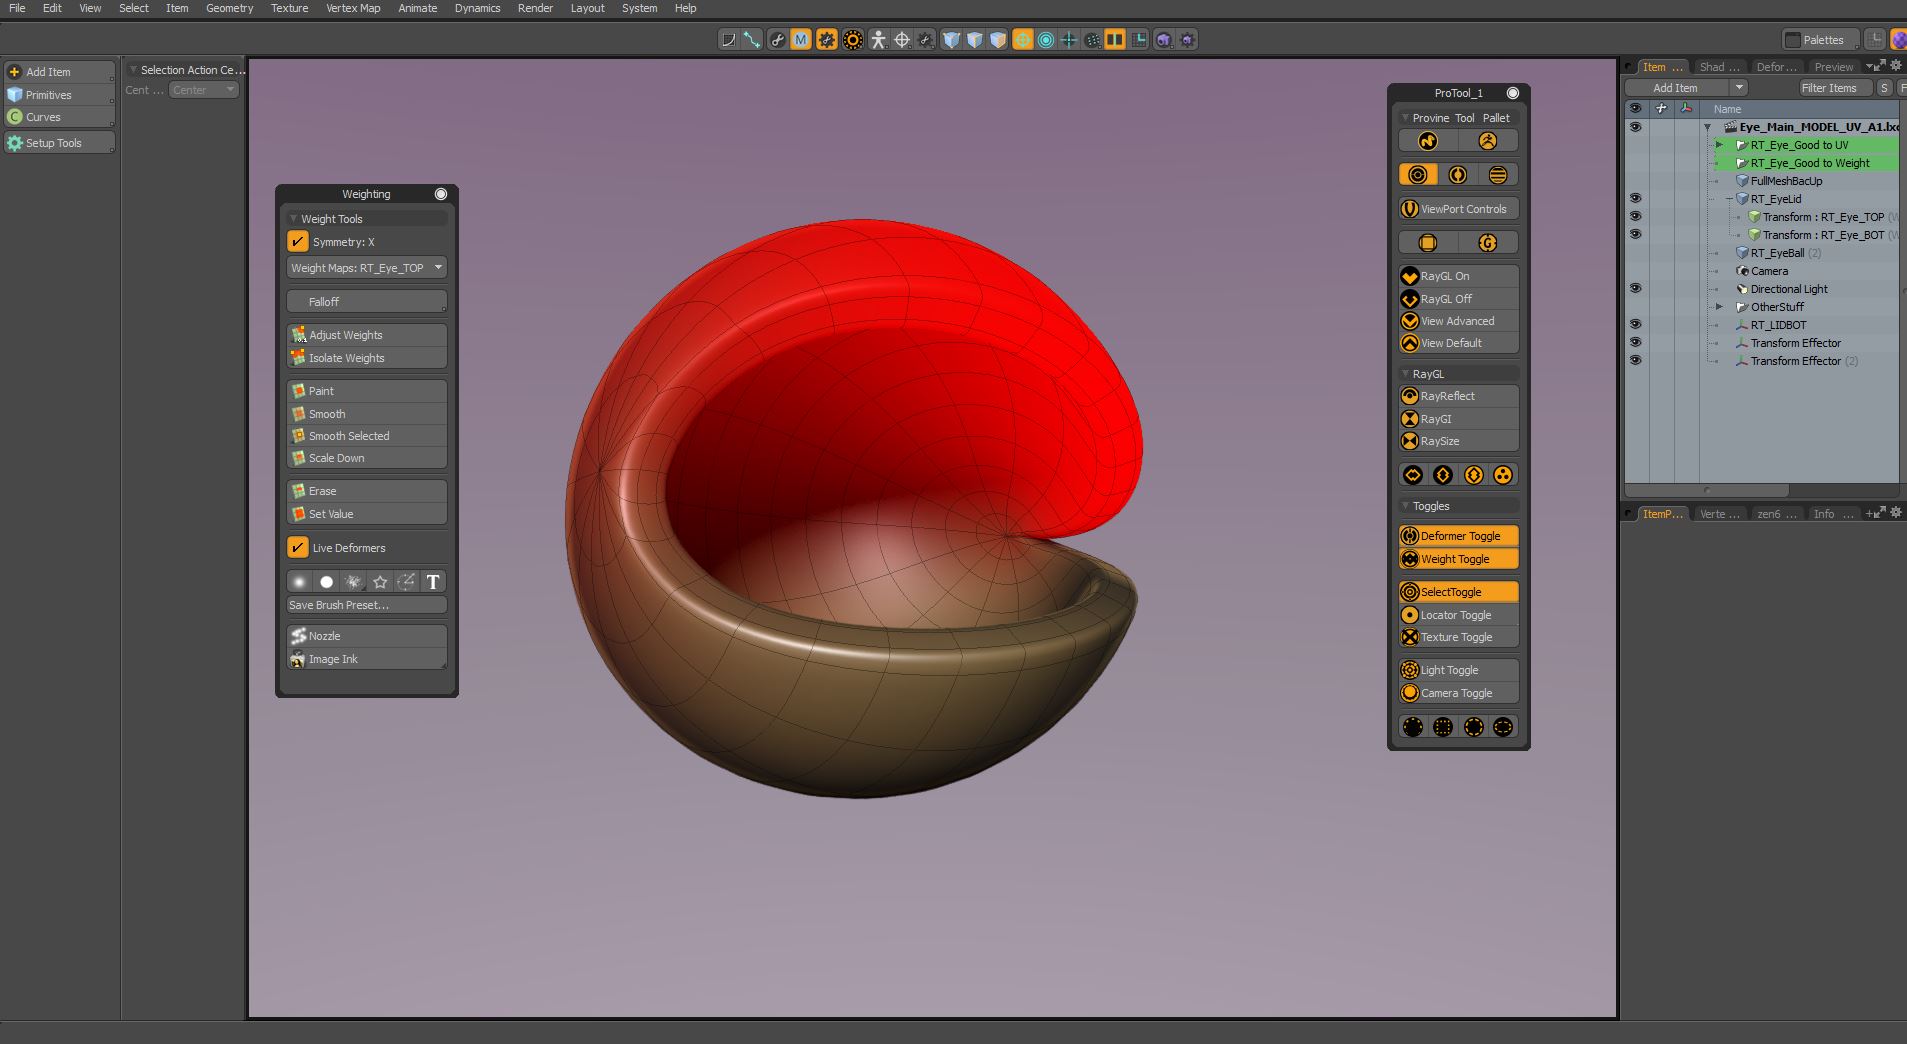This screenshot has width=1907, height=1044.
Task: Select the Camera item in list
Action: (1768, 271)
